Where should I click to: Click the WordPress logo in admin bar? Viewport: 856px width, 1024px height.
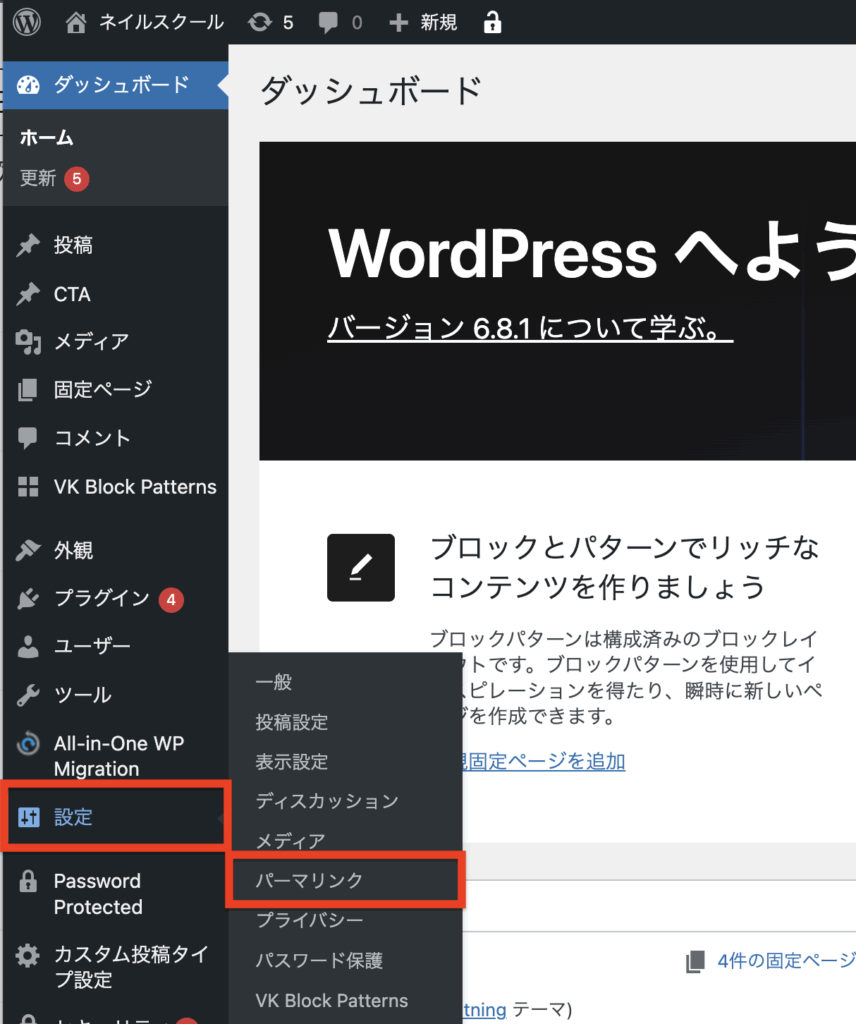(x=27, y=22)
